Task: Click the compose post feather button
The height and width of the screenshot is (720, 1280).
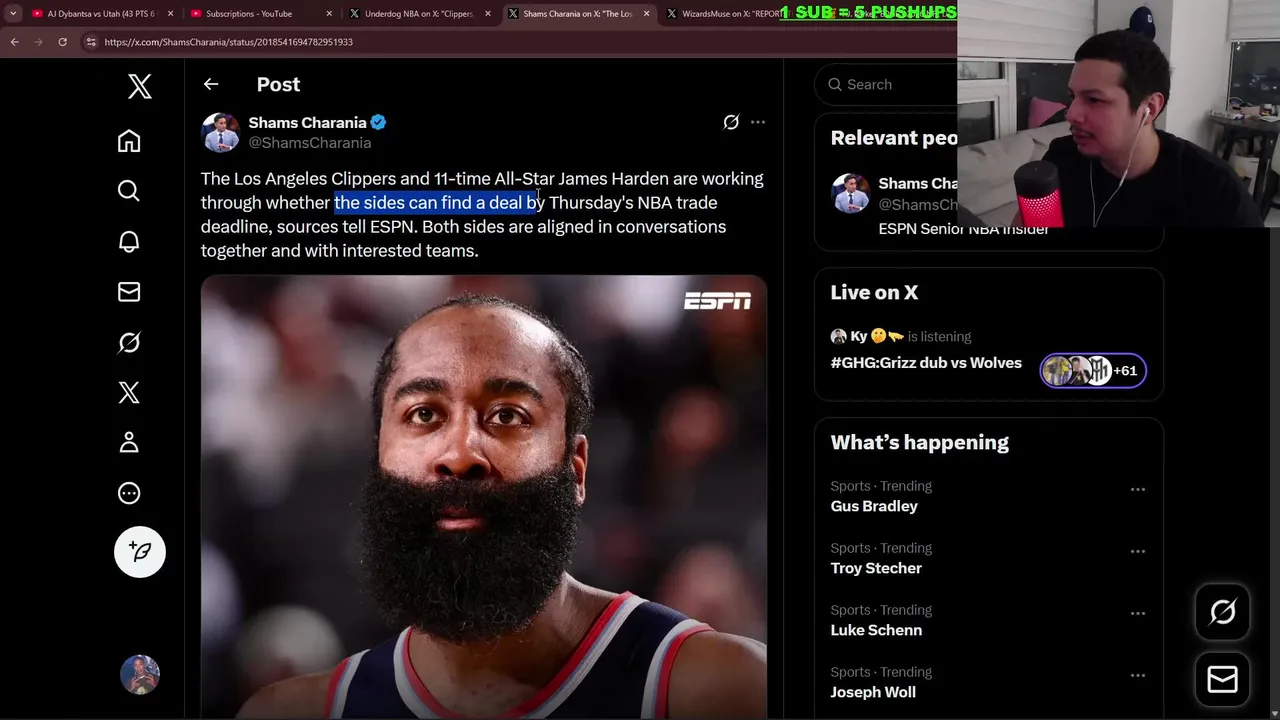Action: point(140,552)
